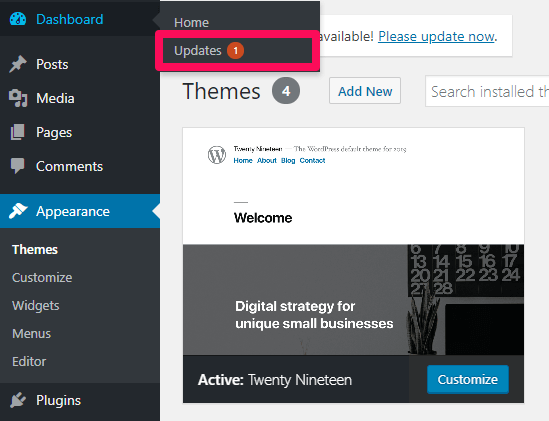Choose Home in the Dashboard flyout

tap(192, 22)
